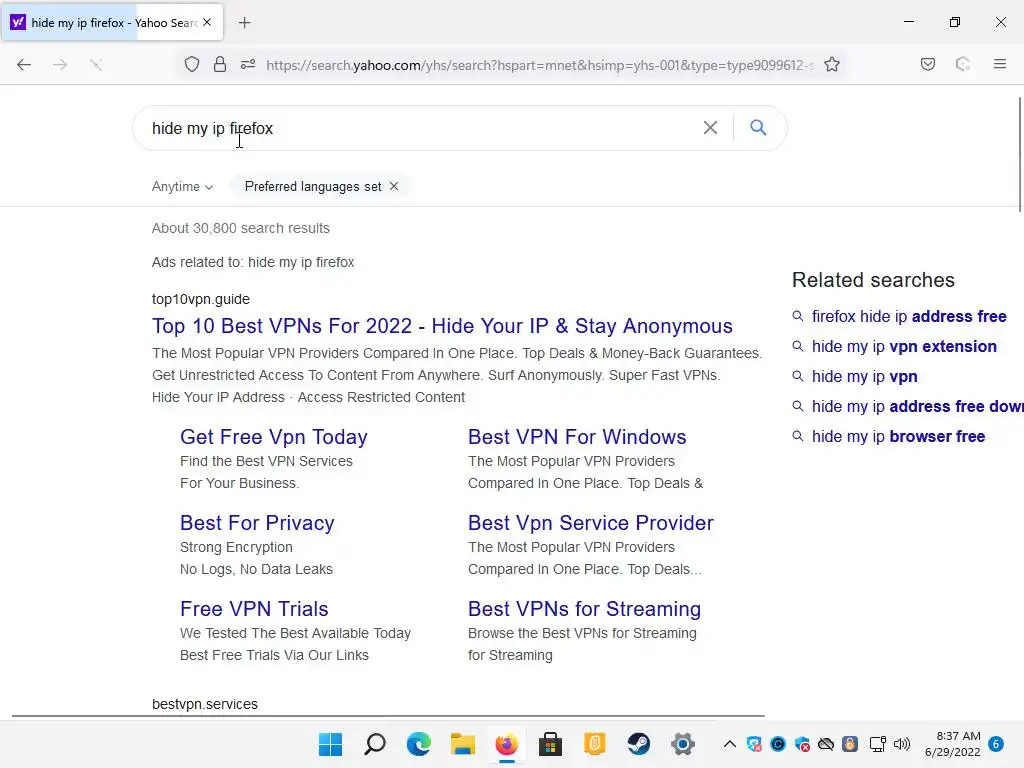This screenshot has height=768, width=1024.
Task: Open Settings gear from taskbar
Action: pos(682,744)
